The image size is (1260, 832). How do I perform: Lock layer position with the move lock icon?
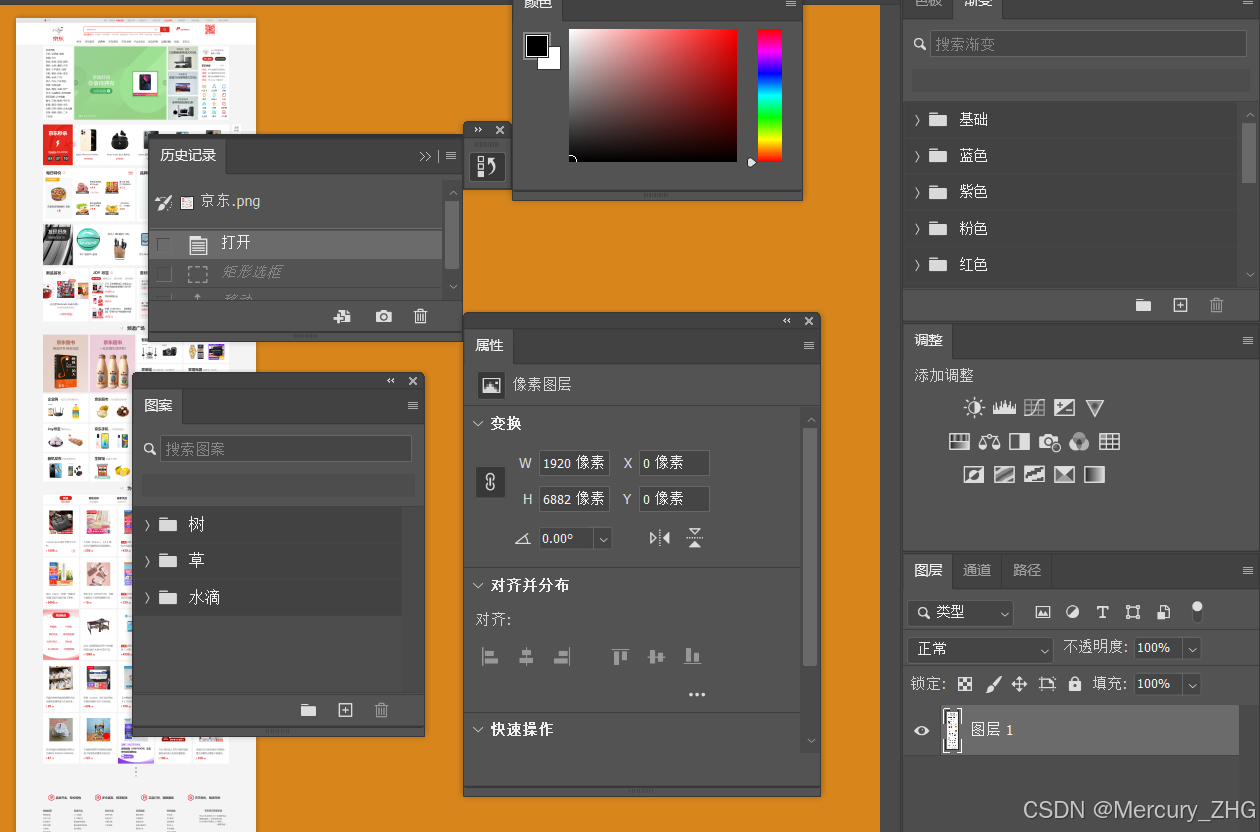pos(1018,684)
